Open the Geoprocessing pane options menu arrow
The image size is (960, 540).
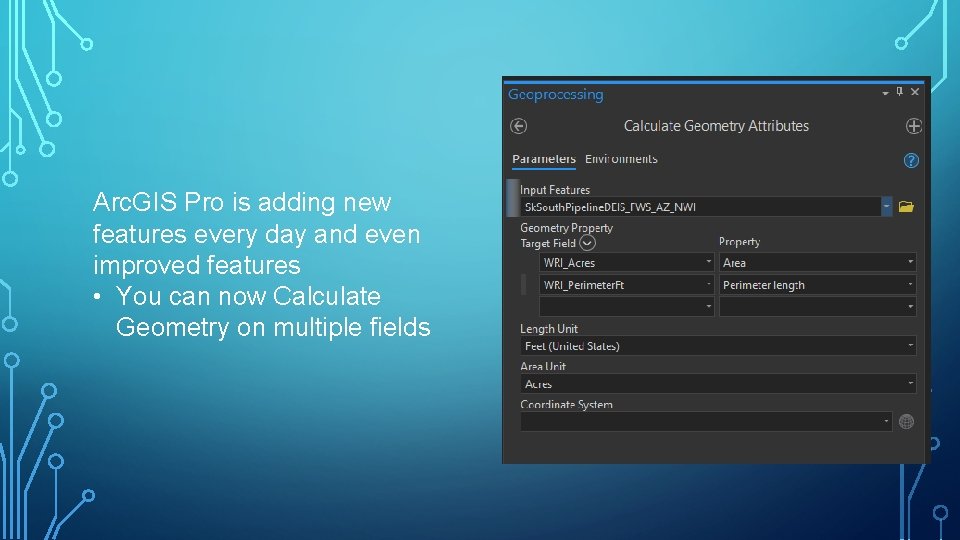[x=885, y=93]
